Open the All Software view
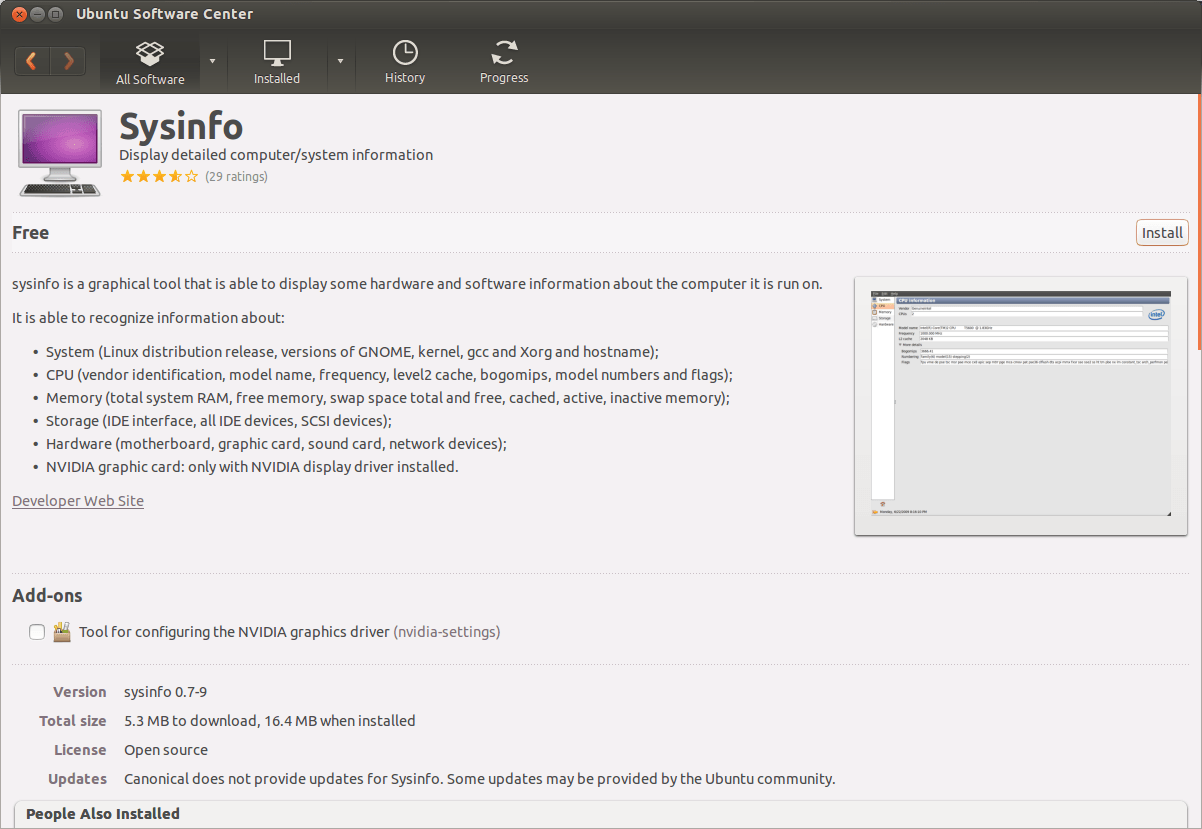 tap(150, 62)
